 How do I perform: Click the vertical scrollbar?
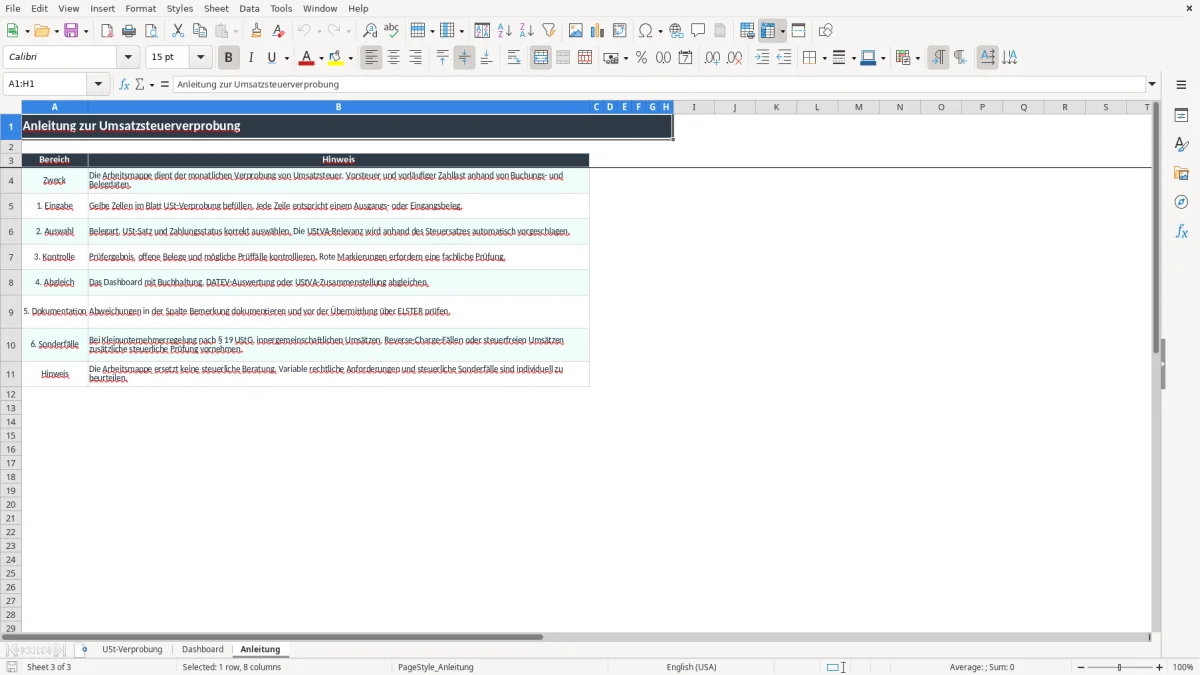pos(1157,366)
